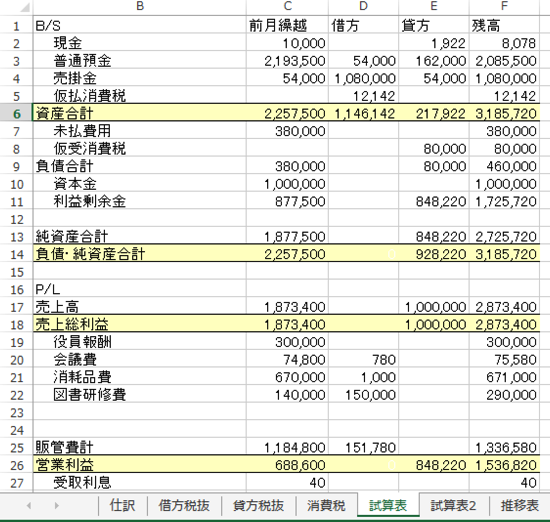Select the 売上高 cell

click(140, 307)
